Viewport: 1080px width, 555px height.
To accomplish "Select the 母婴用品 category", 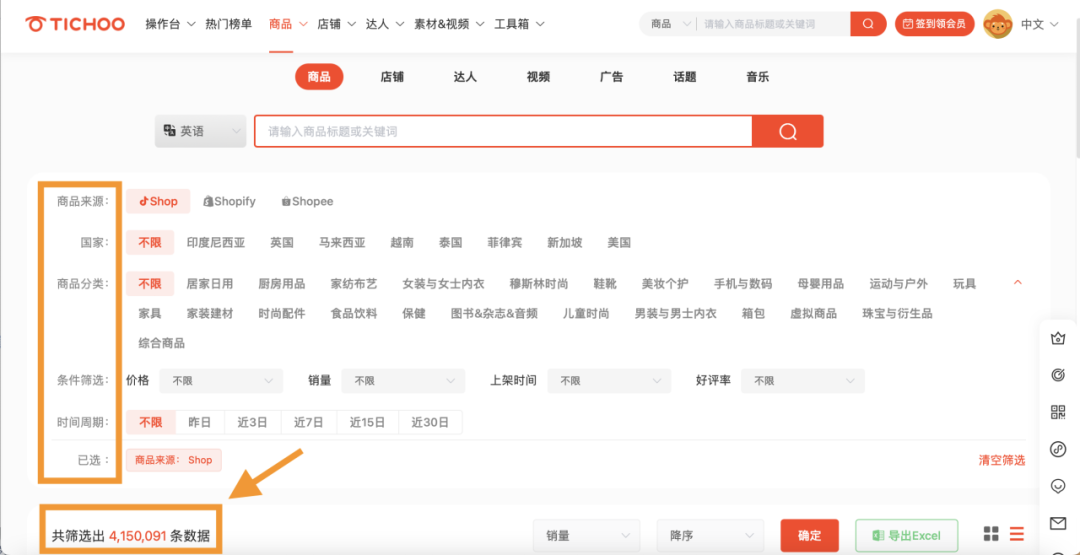I will pos(820,283).
